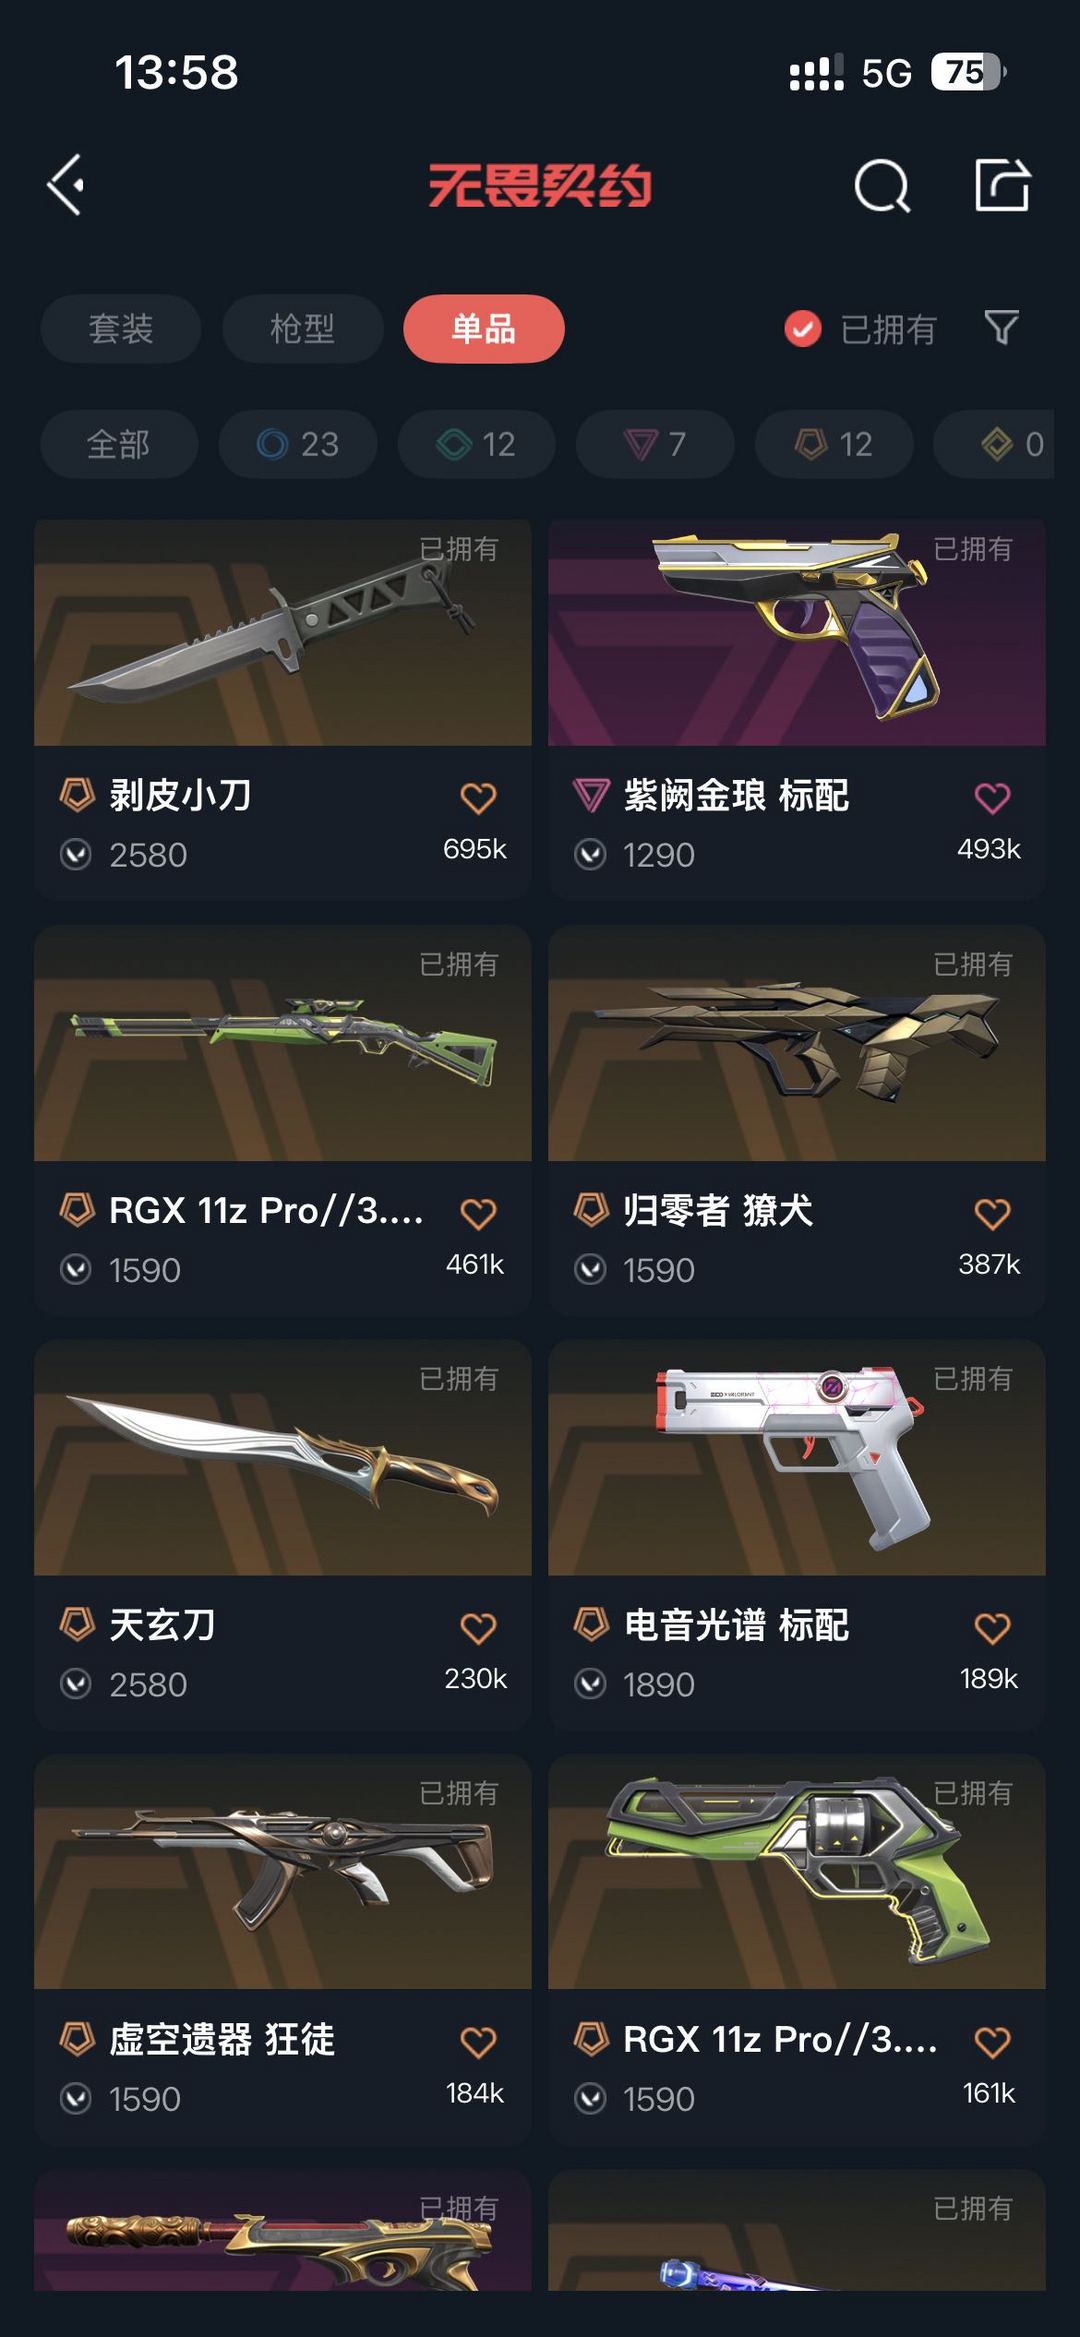Favorite 紫阙金琅 标配 with the heart

(x=992, y=798)
